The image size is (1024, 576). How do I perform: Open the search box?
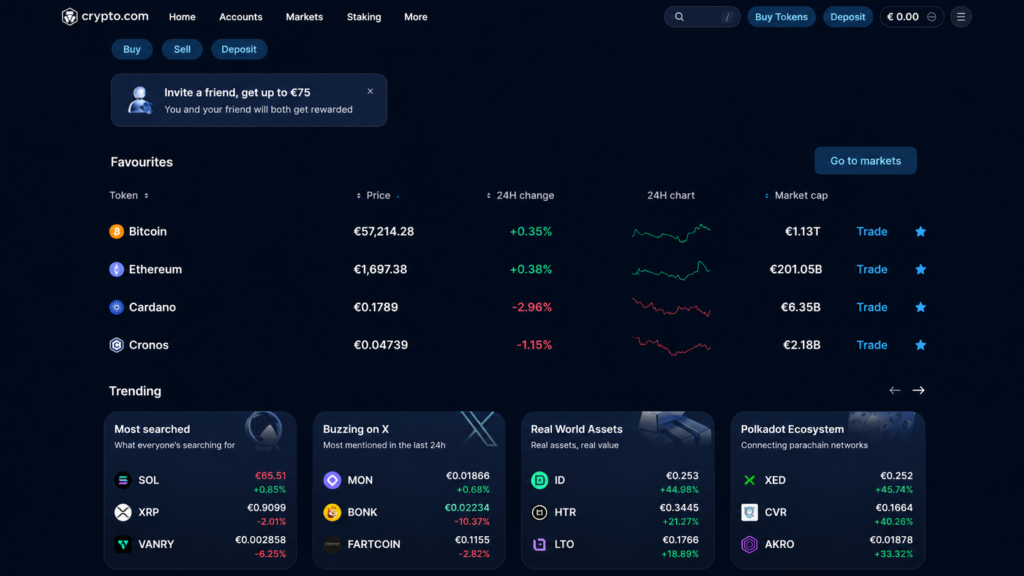(702, 17)
